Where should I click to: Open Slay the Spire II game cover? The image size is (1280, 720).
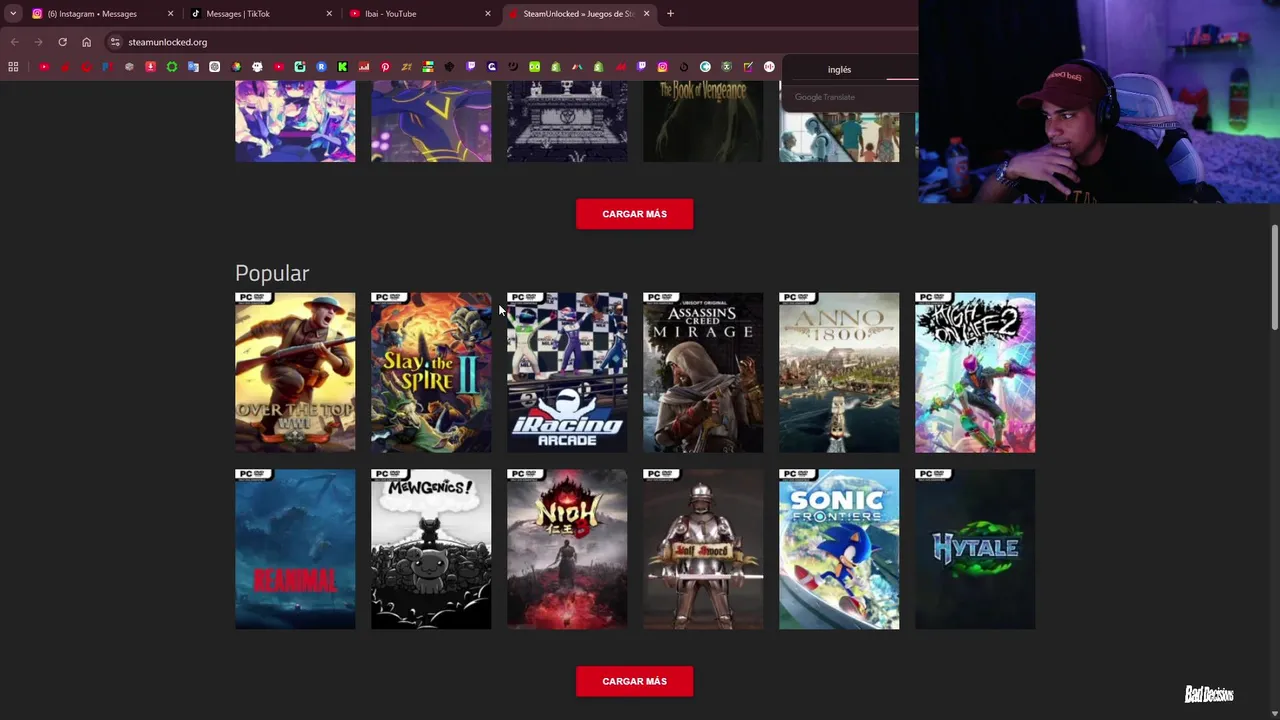click(x=431, y=372)
